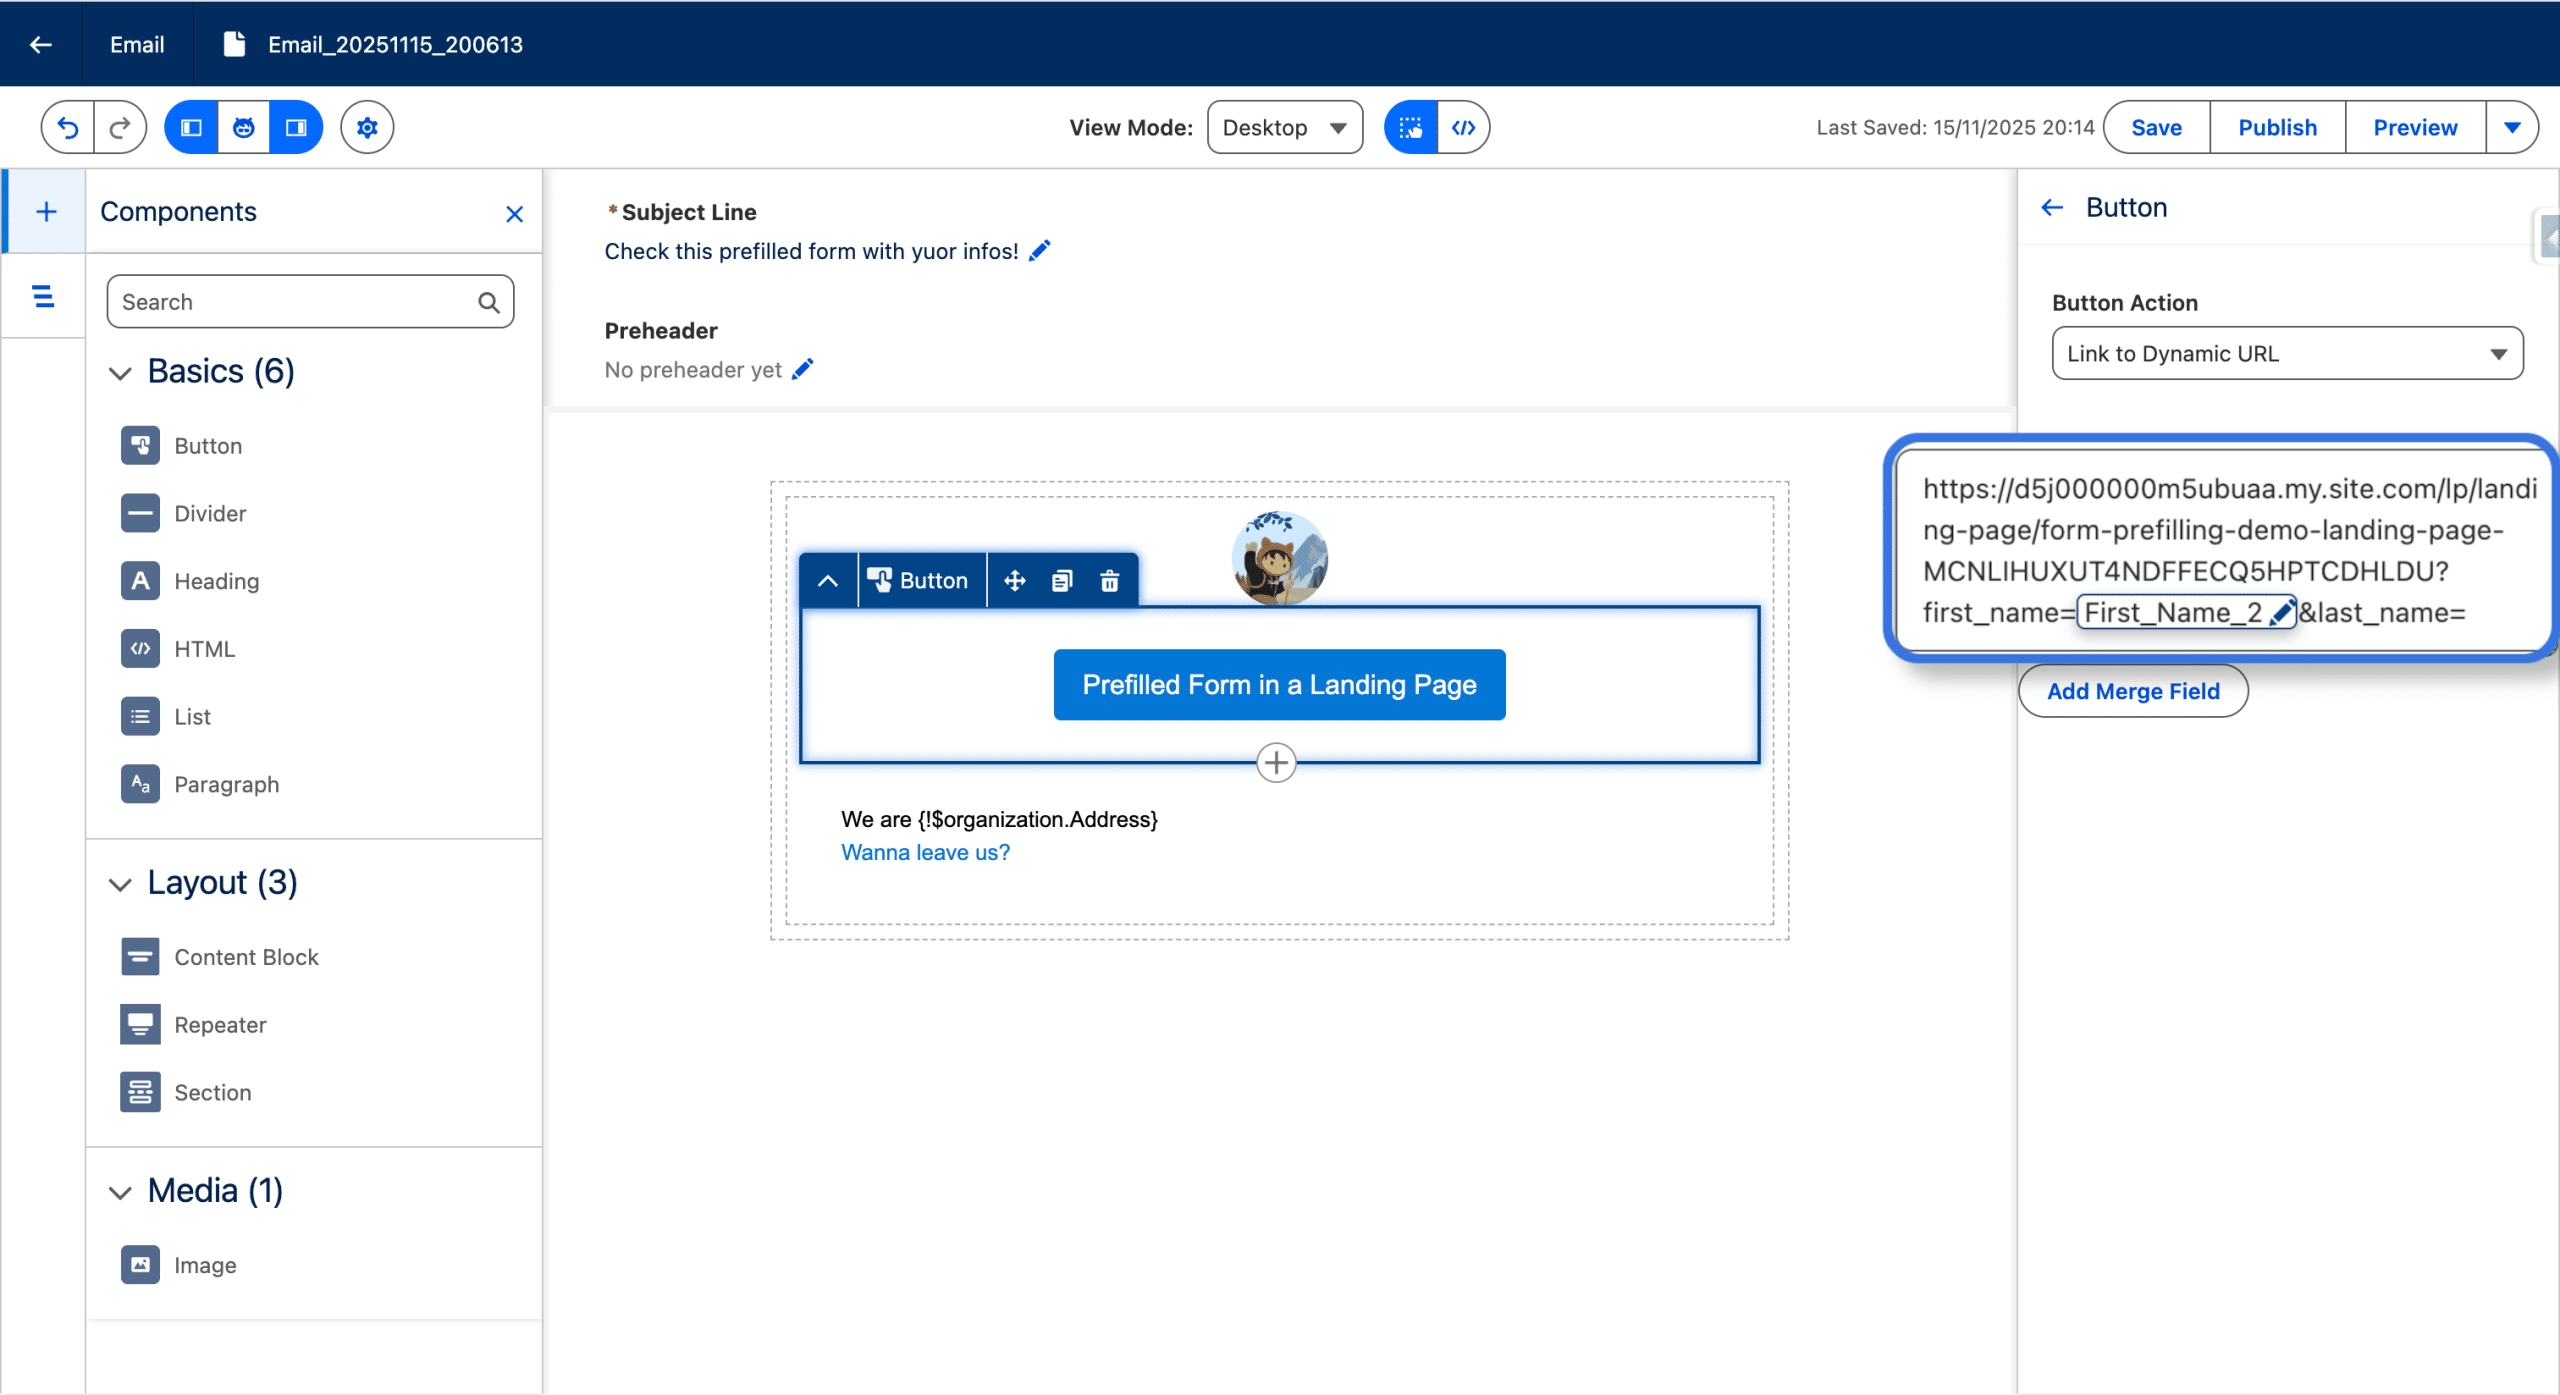This screenshot has width=2560, height=1395.
Task: Toggle the left panel visibility
Action: (191, 128)
